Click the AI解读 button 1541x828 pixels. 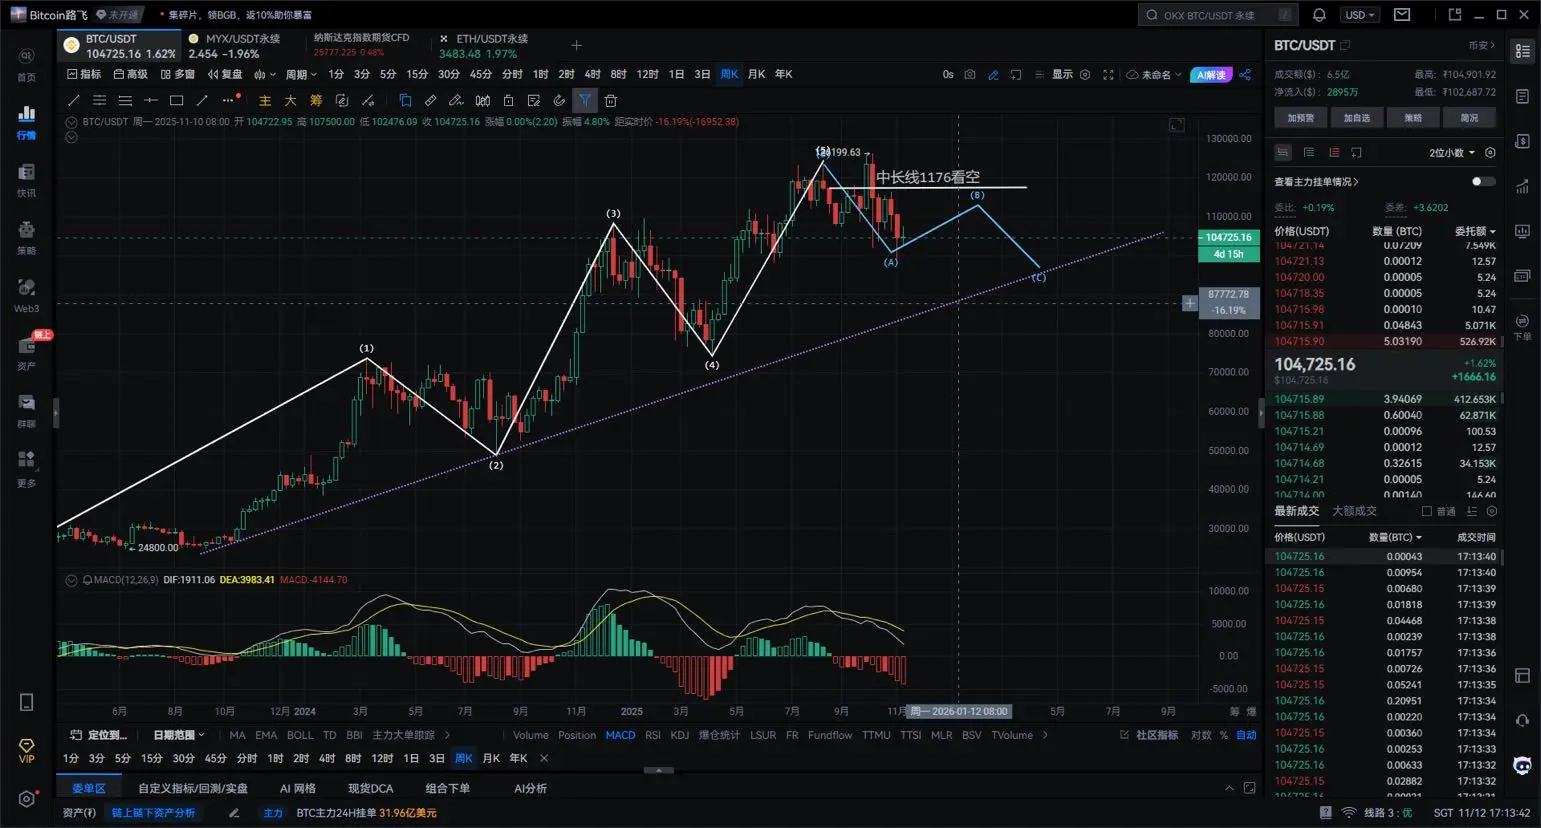(1211, 75)
